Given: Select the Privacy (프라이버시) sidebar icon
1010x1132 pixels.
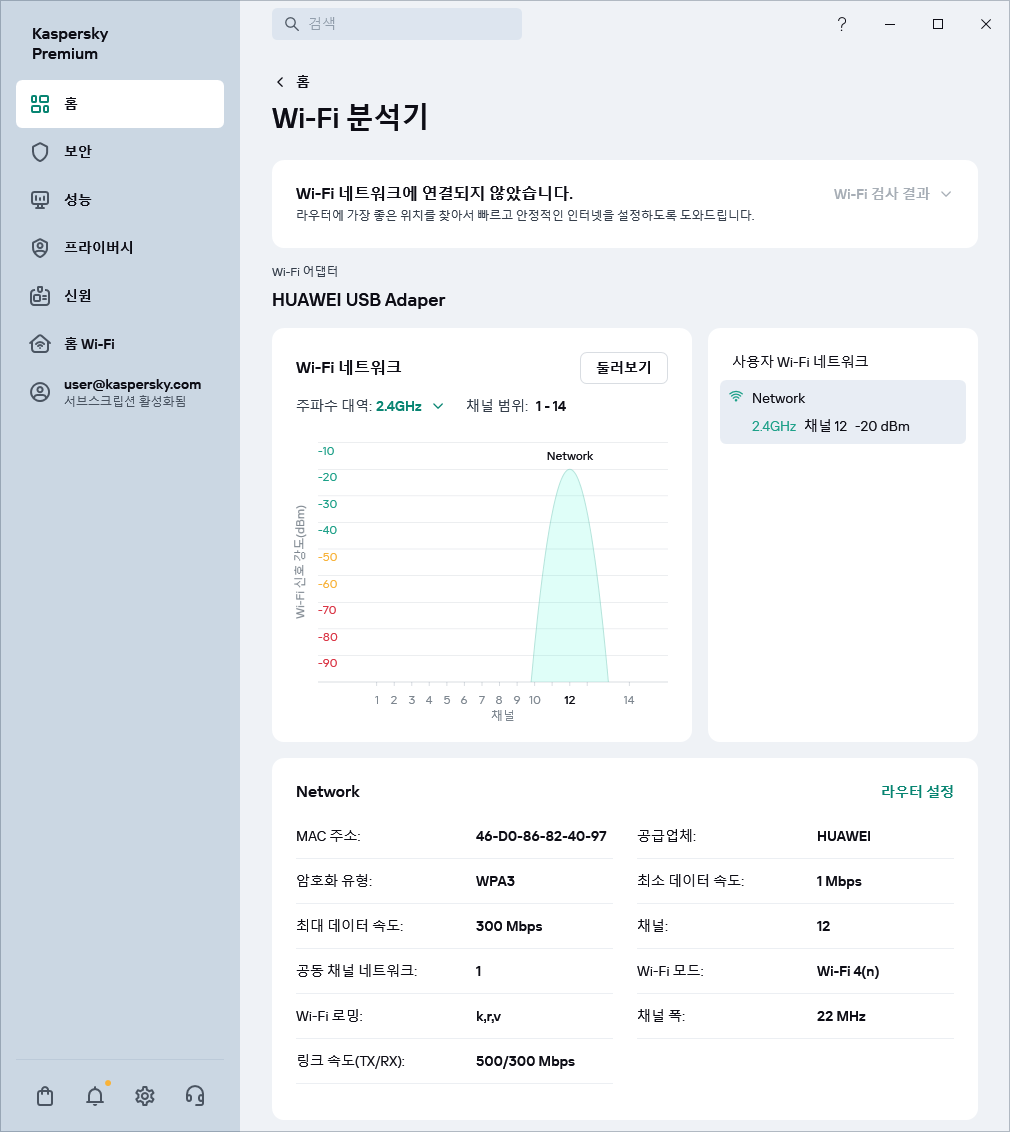Looking at the screenshot, I should pyautogui.click(x=38, y=248).
